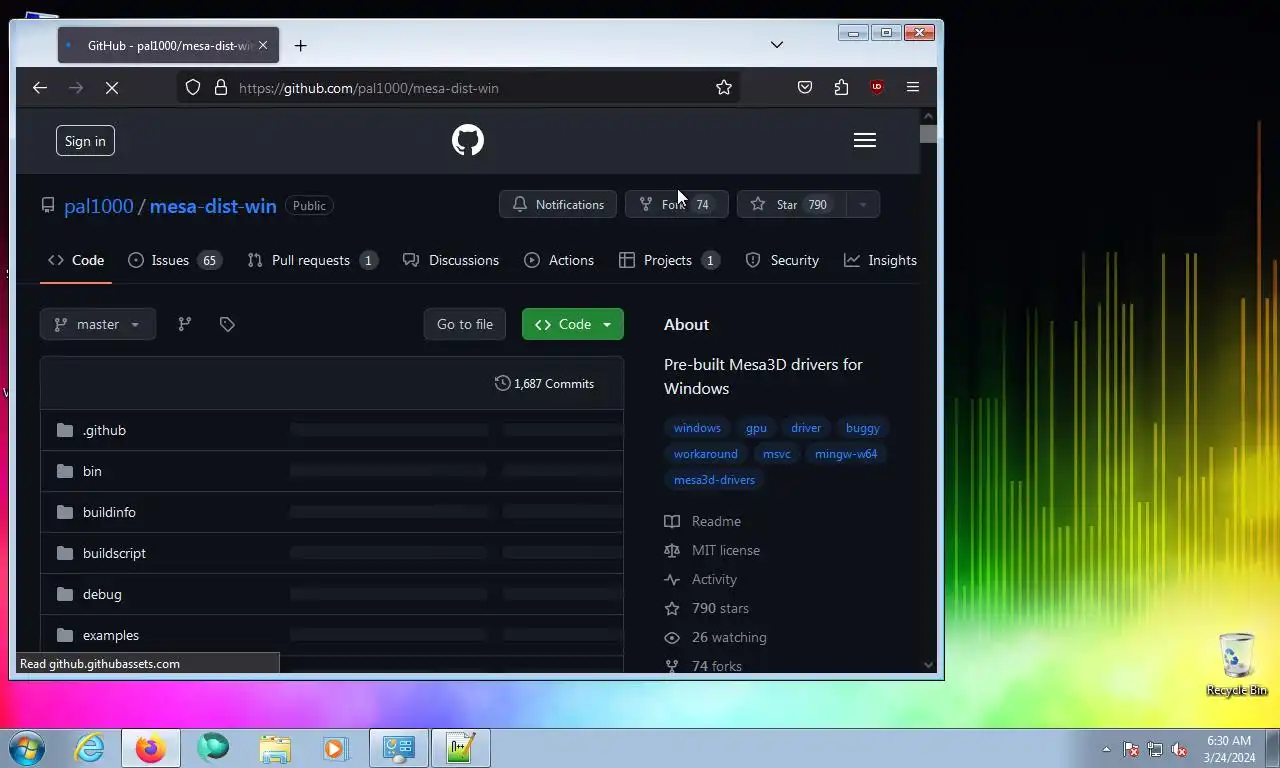The image size is (1280, 768).
Task: Open the 790 stars link
Action: 707,608
